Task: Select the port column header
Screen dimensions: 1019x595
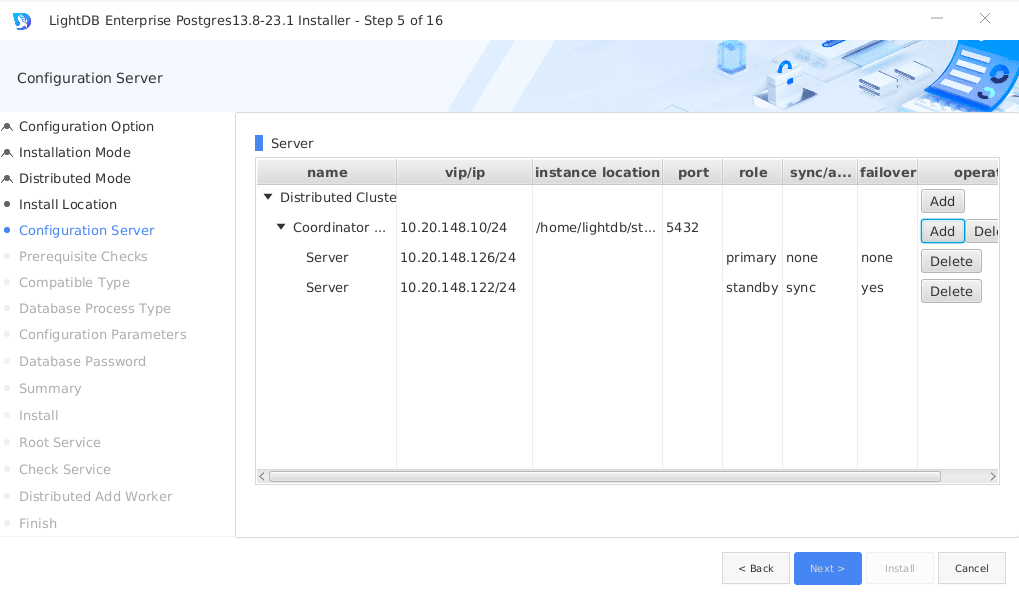Action: (693, 172)
